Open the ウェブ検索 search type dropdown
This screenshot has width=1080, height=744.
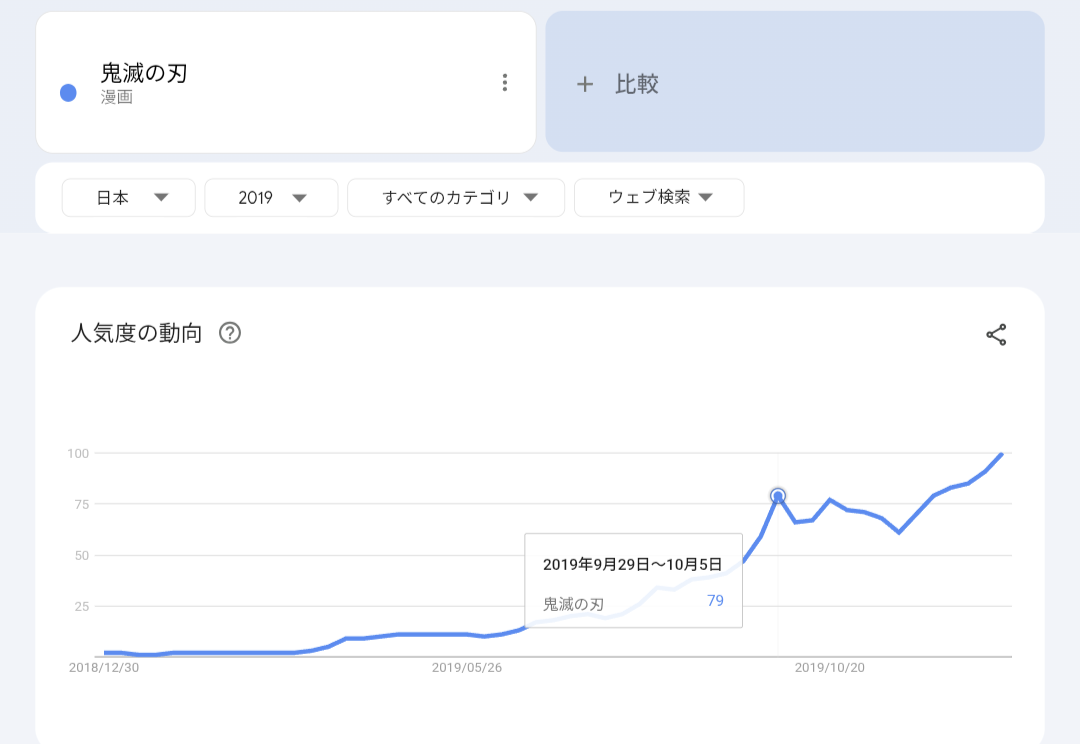(659, 198)
